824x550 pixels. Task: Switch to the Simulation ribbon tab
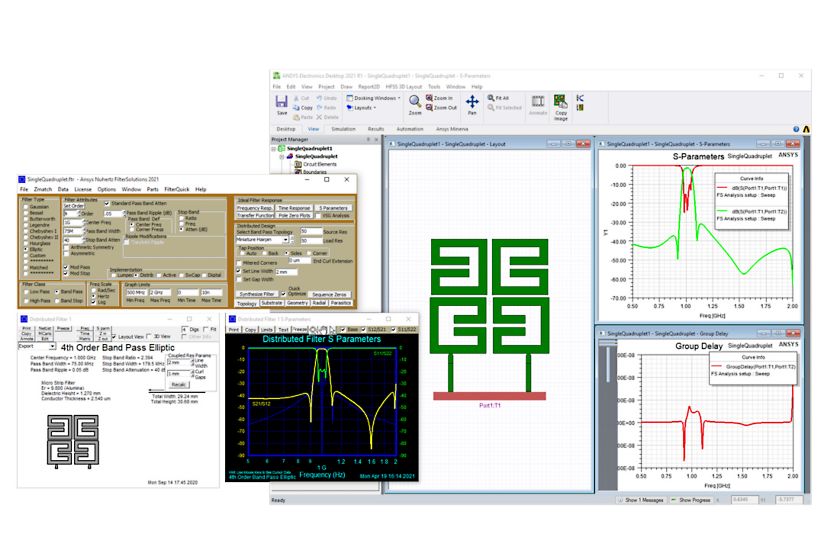pyautogui.click(x=343, y=128)
